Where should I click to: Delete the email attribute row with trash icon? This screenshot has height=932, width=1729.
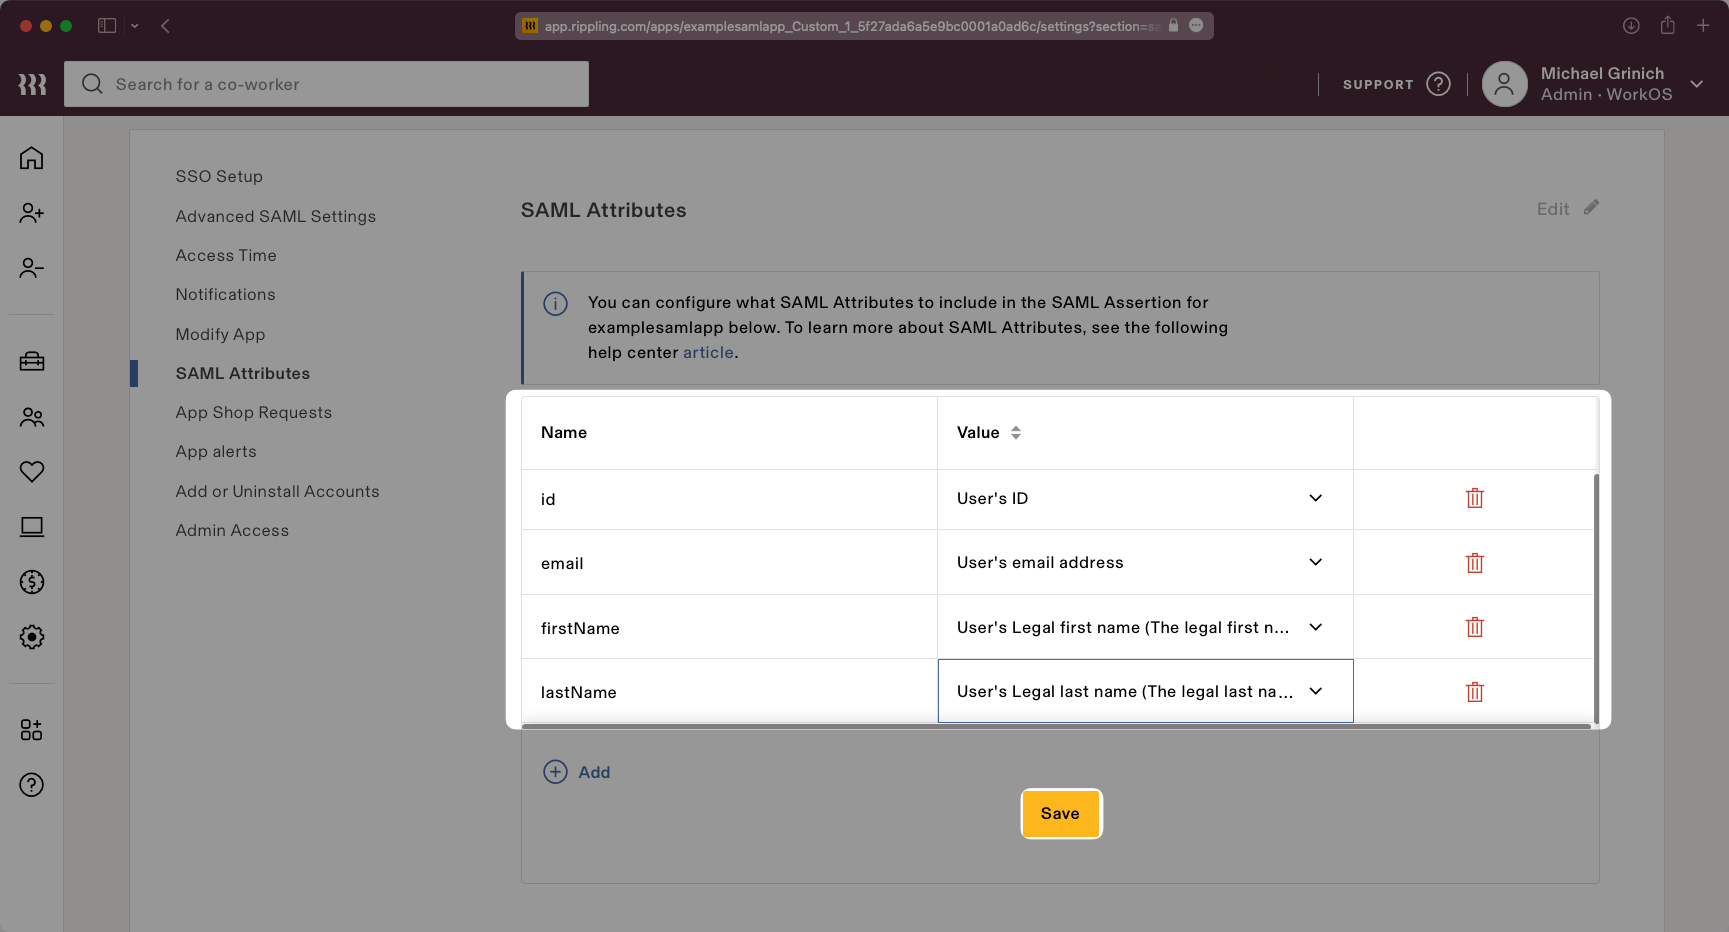click(1474, 563)
